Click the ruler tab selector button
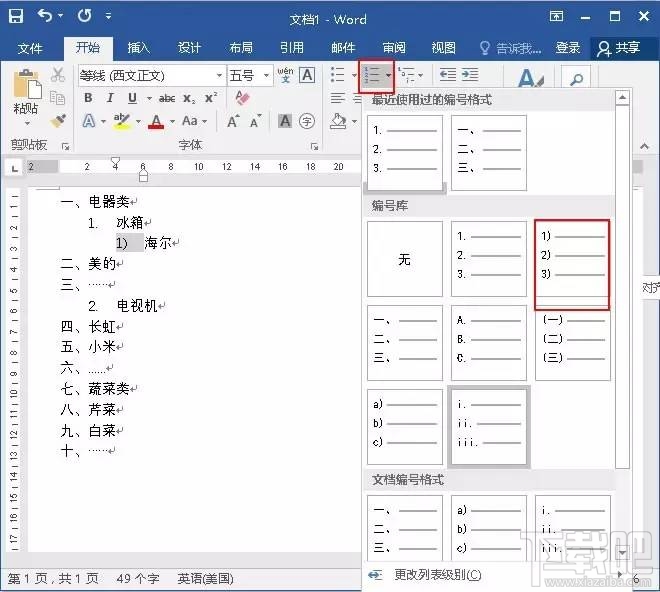The width and height of the screenshot is (660, 592). (15, 169)
